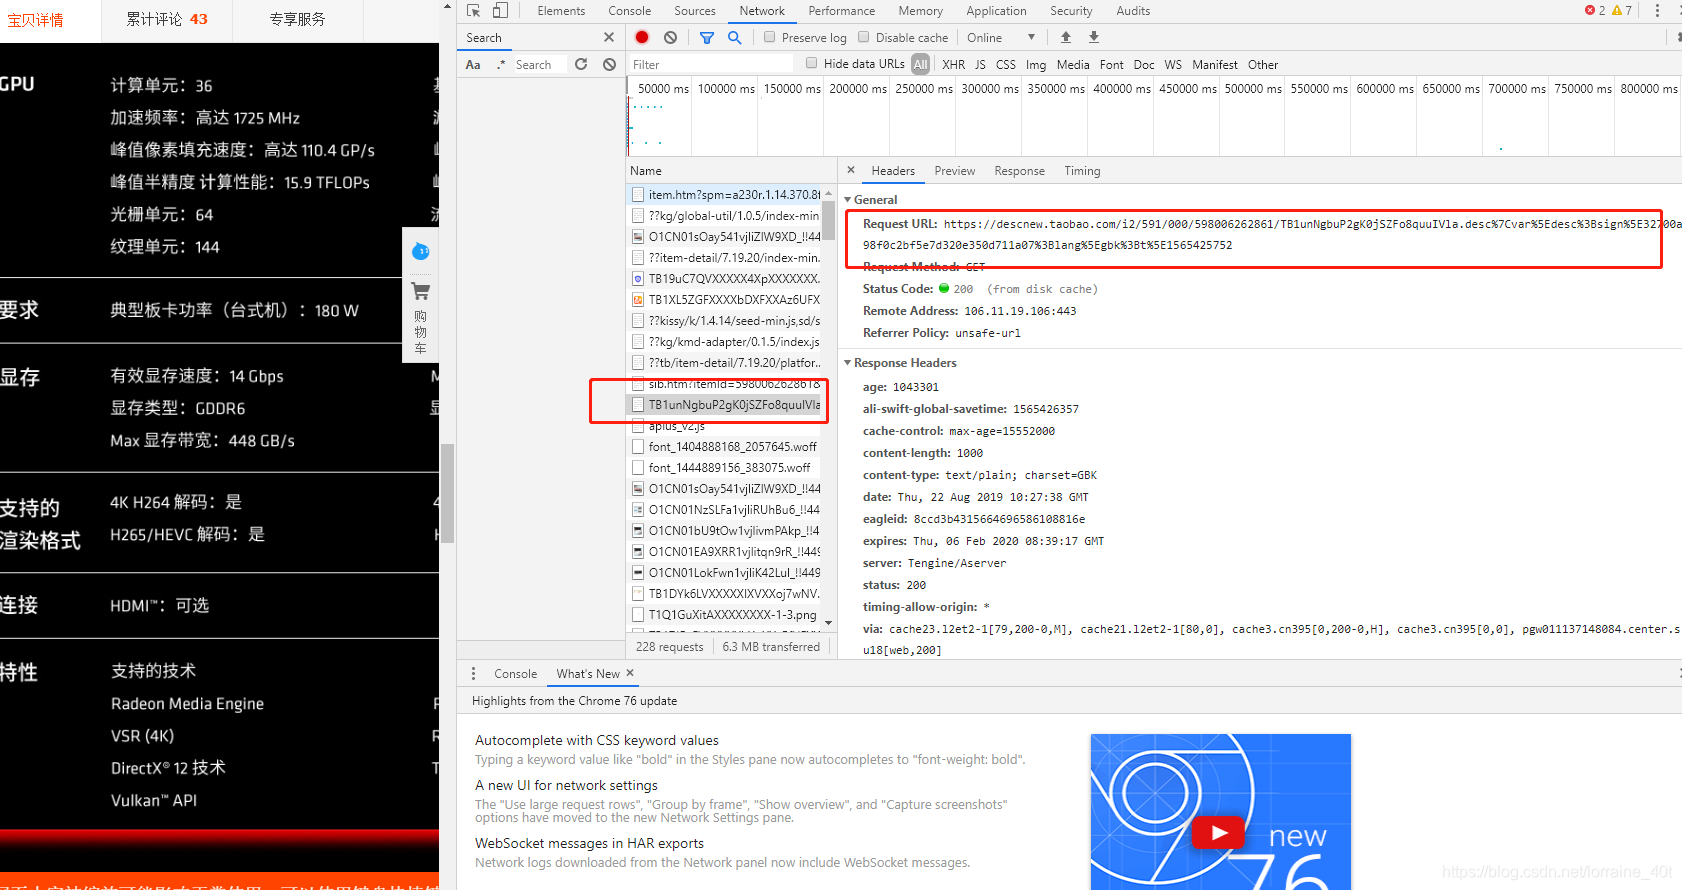Select the T1Q1GuXitAXXXXXXXX-1-3.png request
The width and height of the screenshot is (1682, 890).
[x=724, y=614]
